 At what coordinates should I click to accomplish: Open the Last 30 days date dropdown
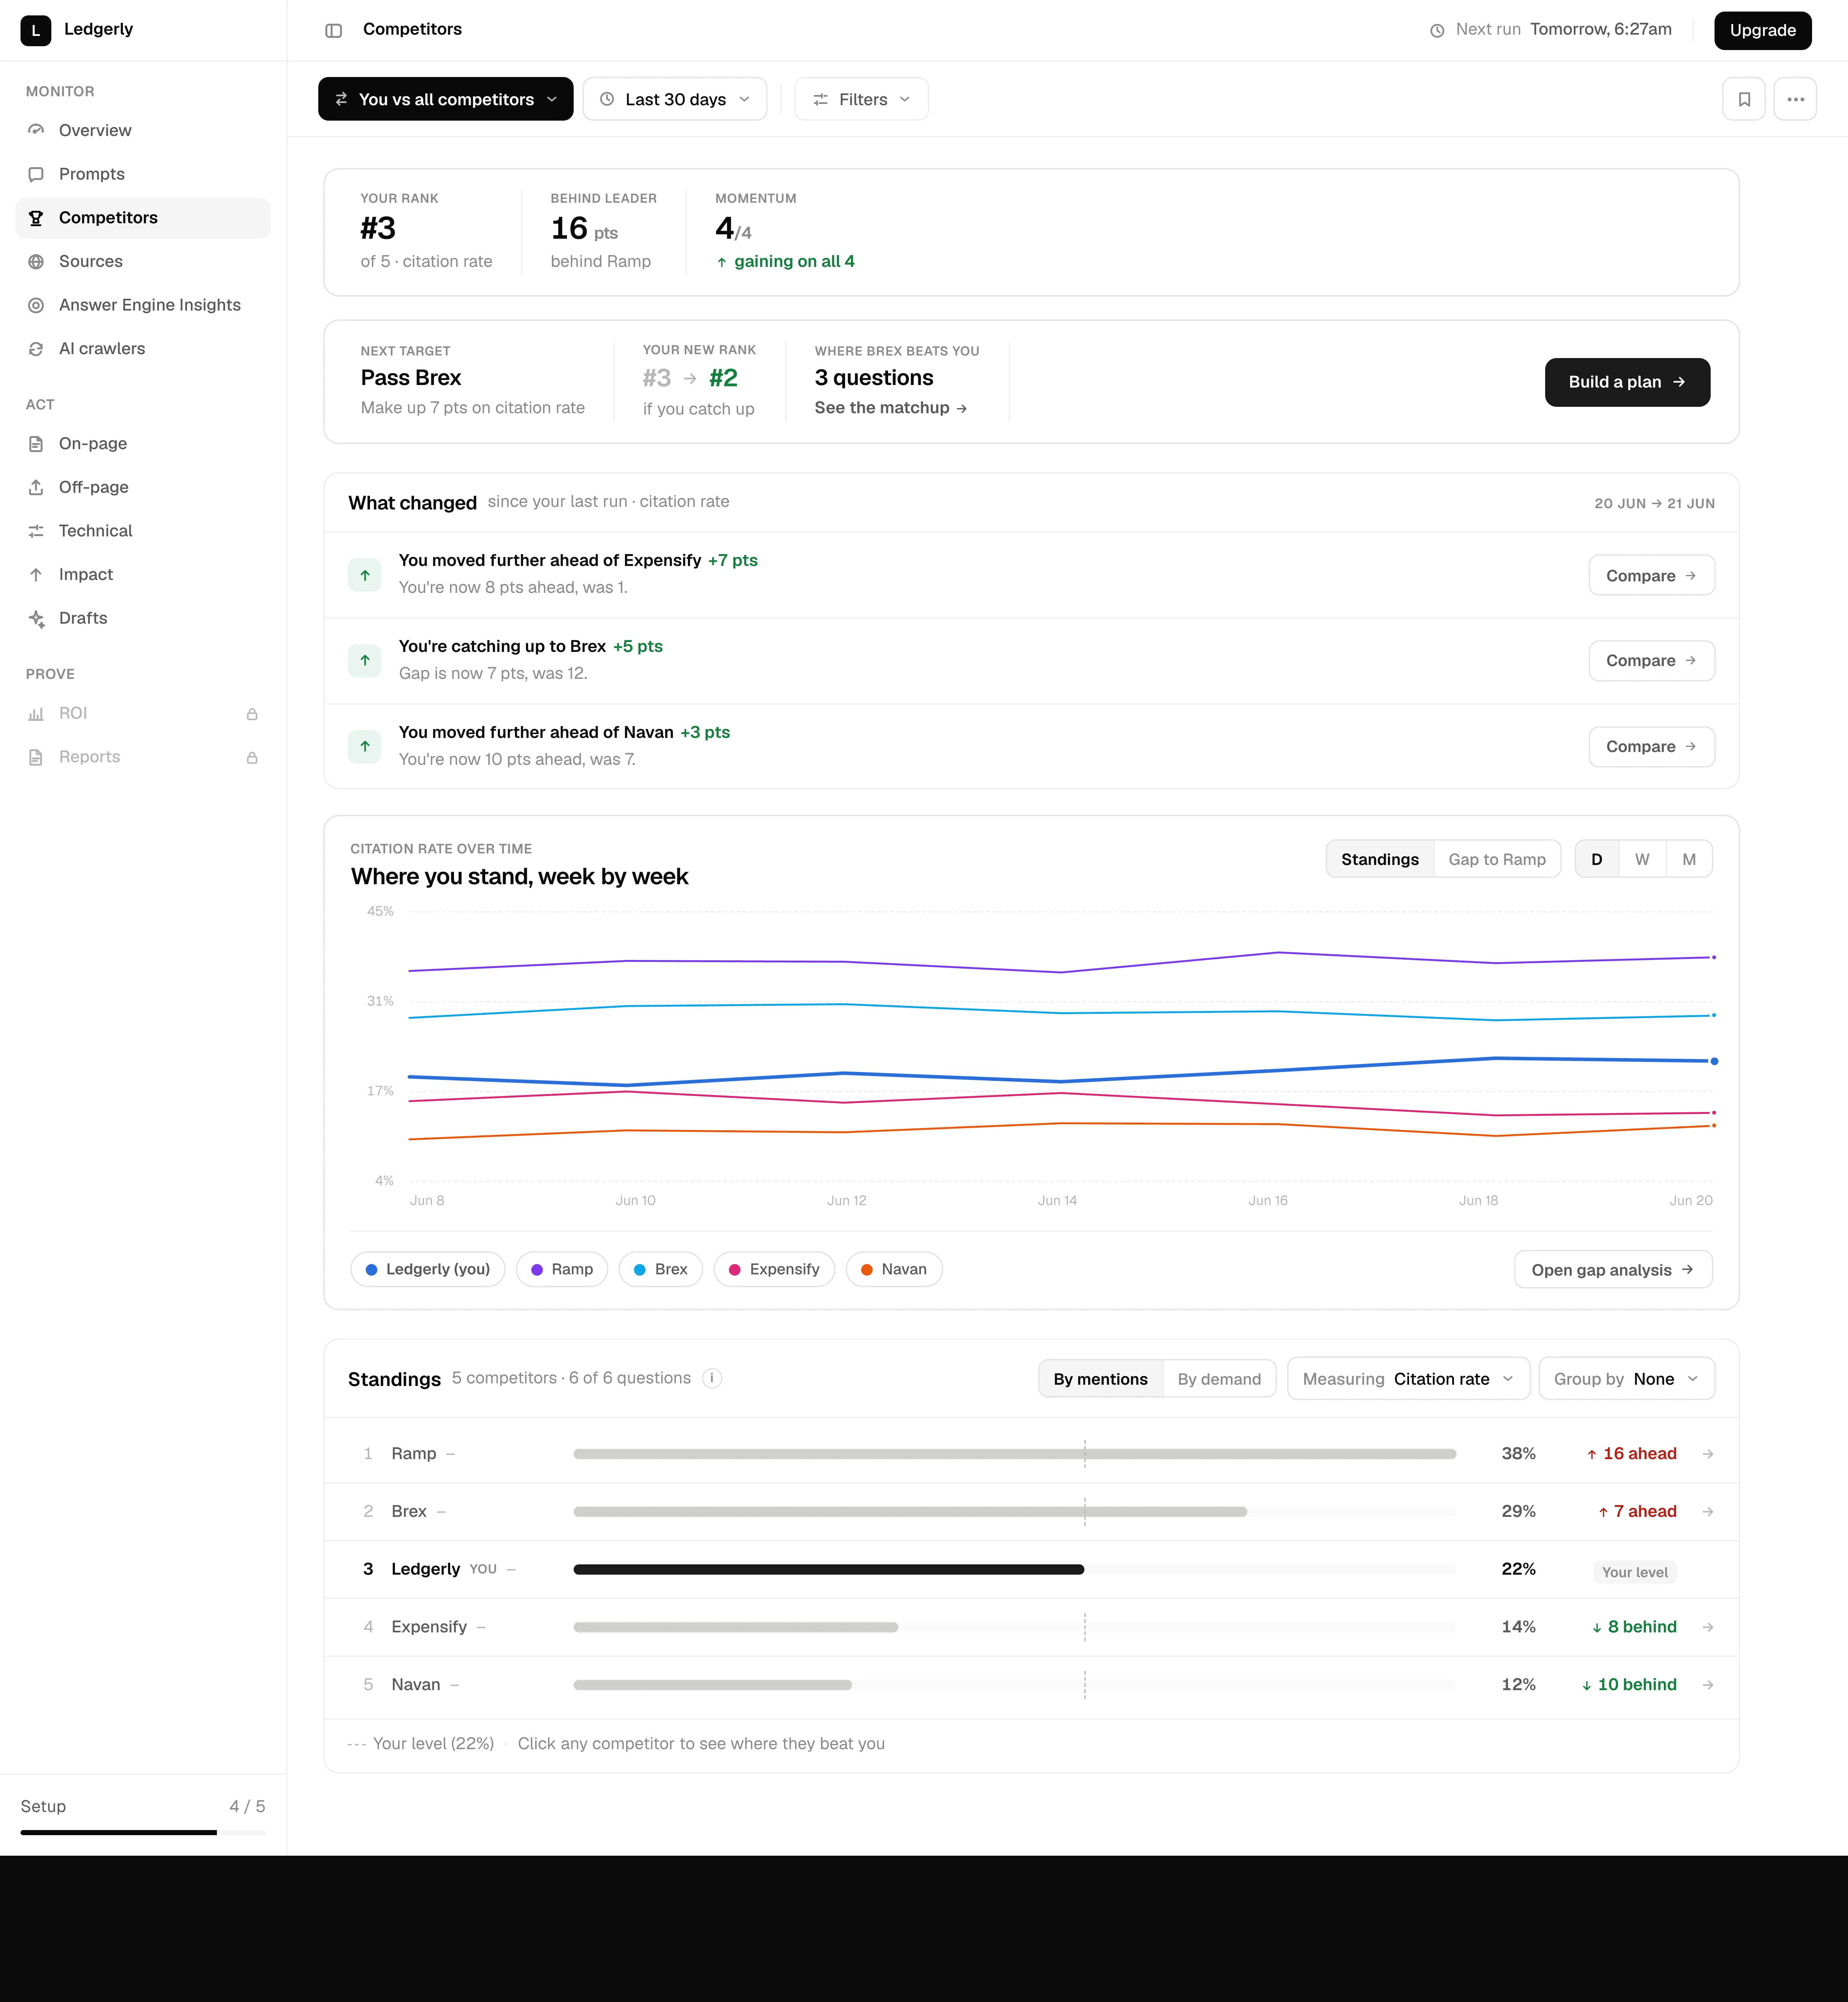click(675, 99)
